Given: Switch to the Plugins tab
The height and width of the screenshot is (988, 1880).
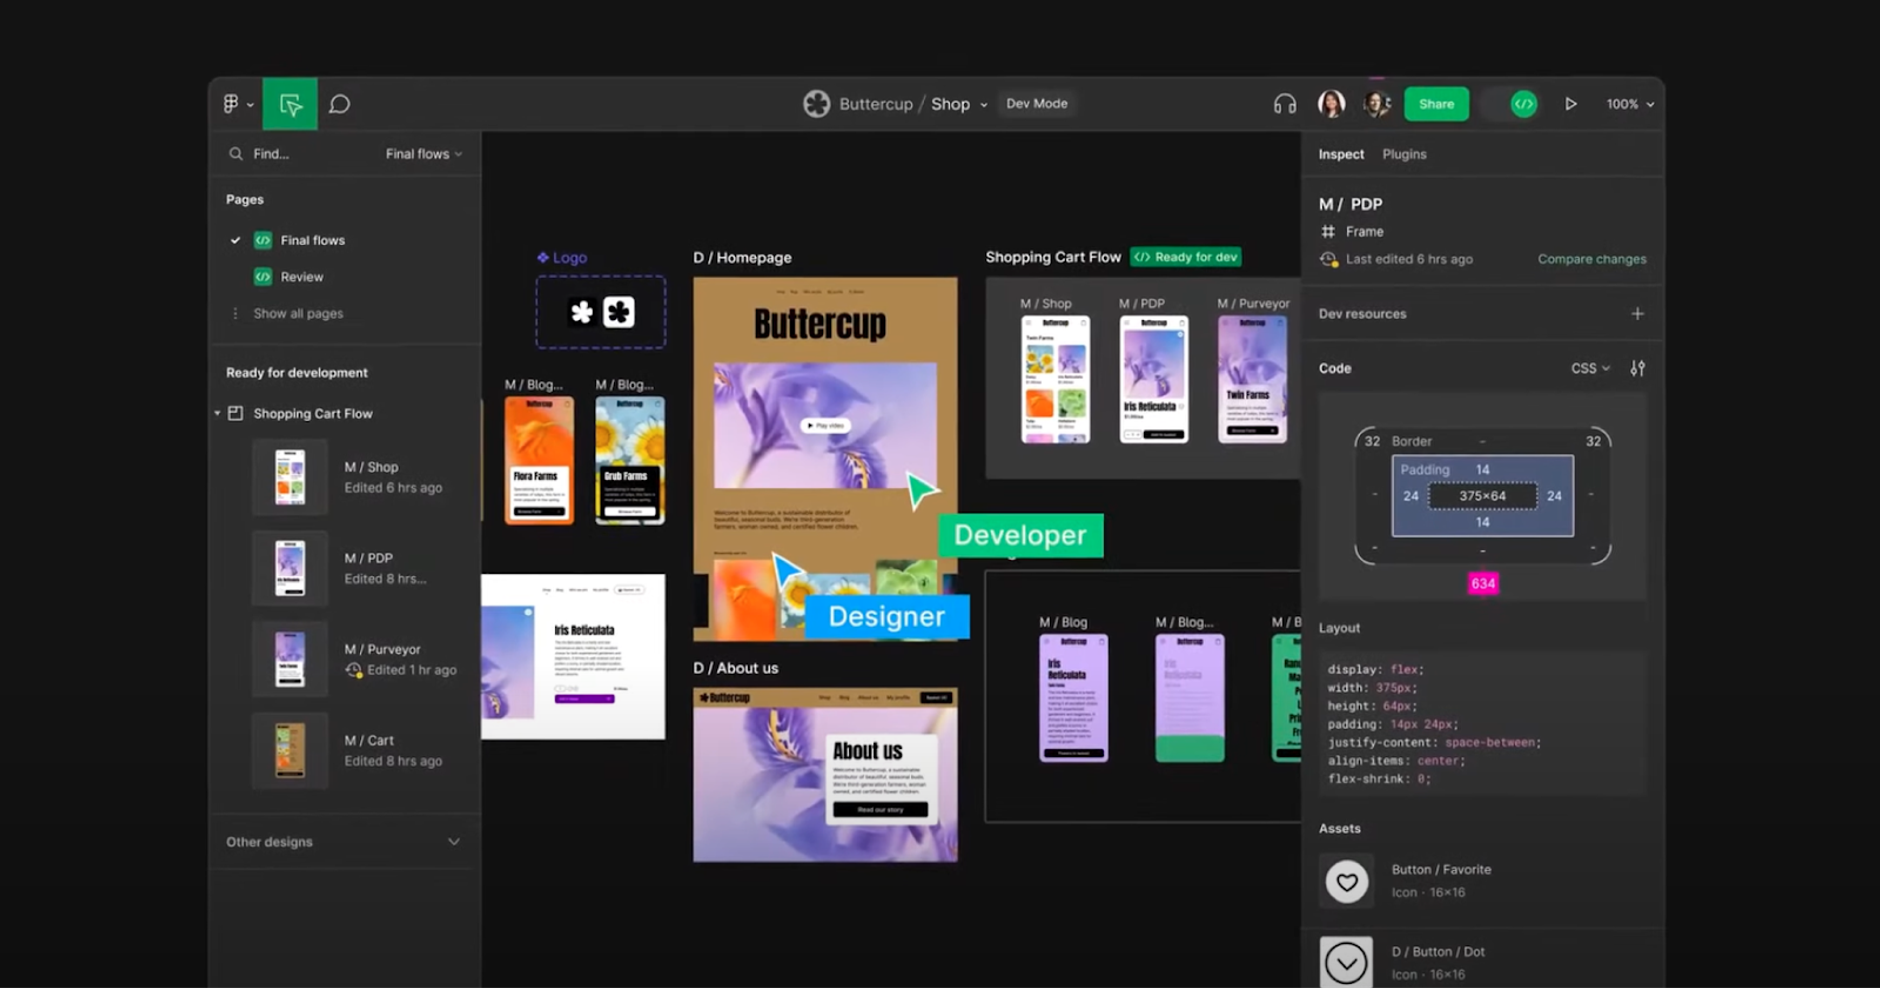Looking at the screenshot, I should coord(1404,154).
